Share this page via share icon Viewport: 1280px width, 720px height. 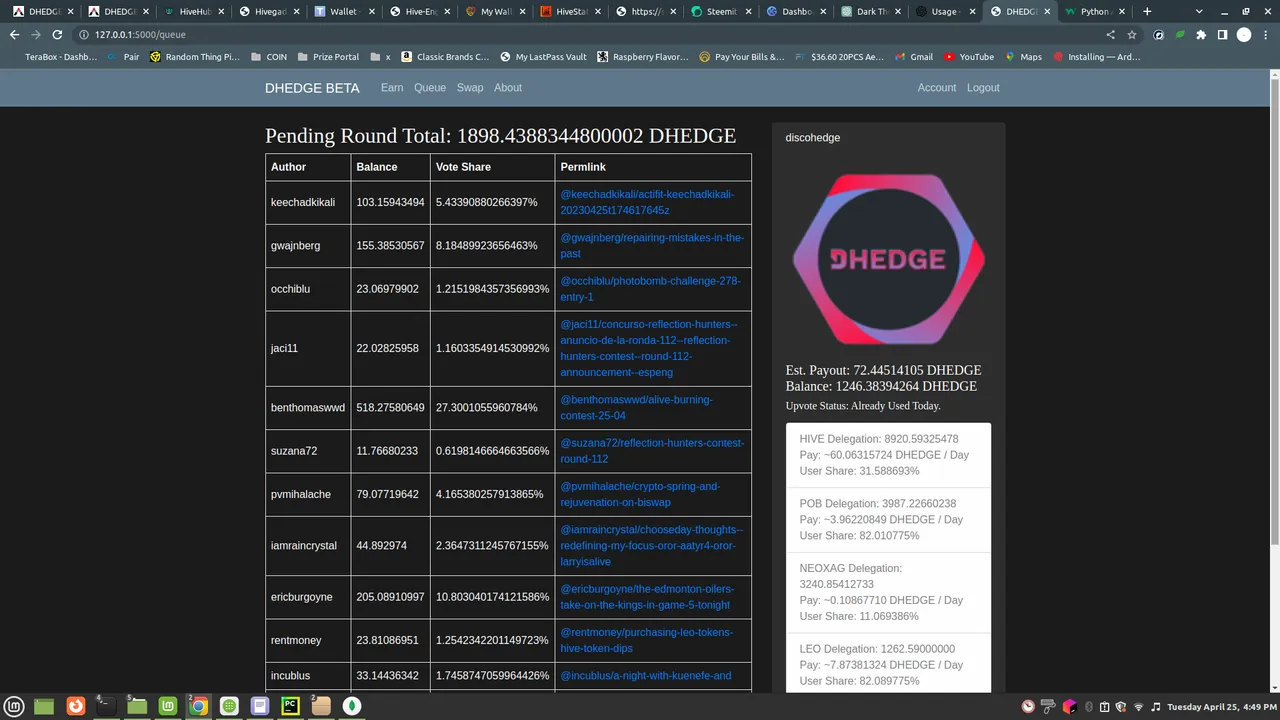(x=1110, y=34)
